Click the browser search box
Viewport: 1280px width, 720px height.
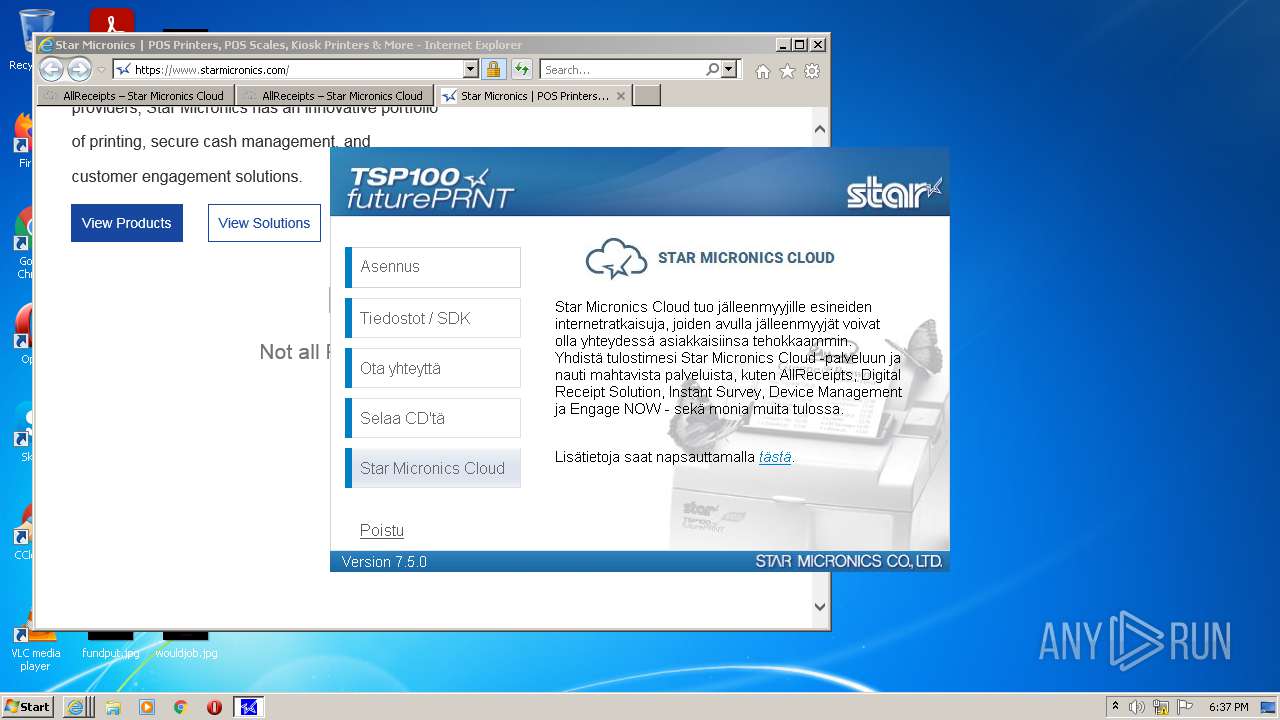tap(622, 70)
